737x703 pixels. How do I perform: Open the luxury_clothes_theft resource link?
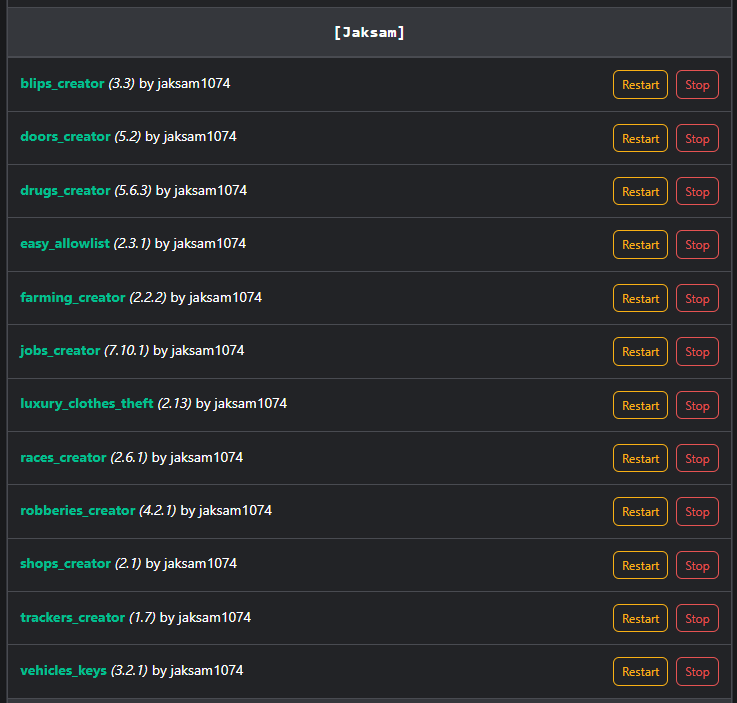coord(87,404)
